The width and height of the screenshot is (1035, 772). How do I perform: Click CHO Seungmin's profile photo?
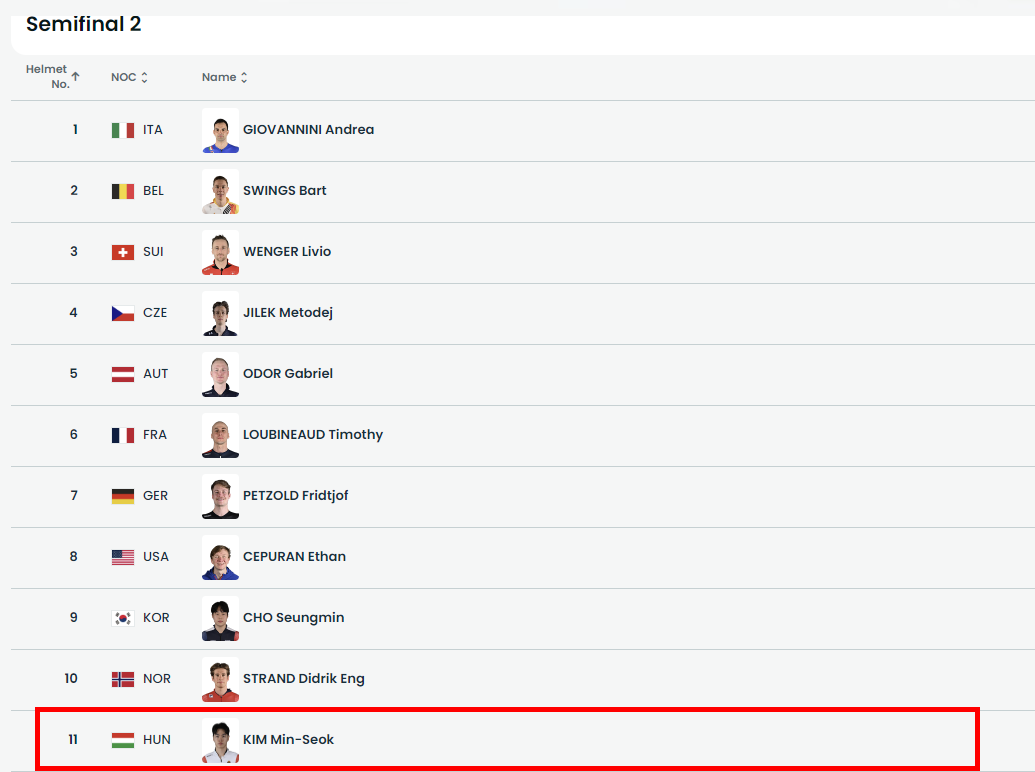(x=220, y=618)
